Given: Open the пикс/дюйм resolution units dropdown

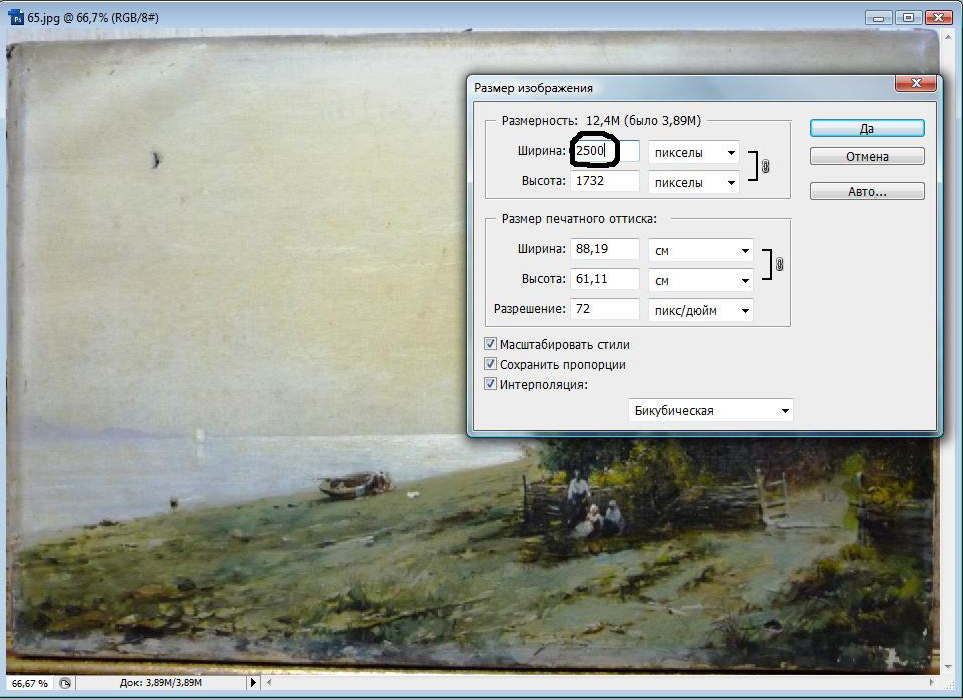Looking at the screenshot, I should (x=700, y=310).
